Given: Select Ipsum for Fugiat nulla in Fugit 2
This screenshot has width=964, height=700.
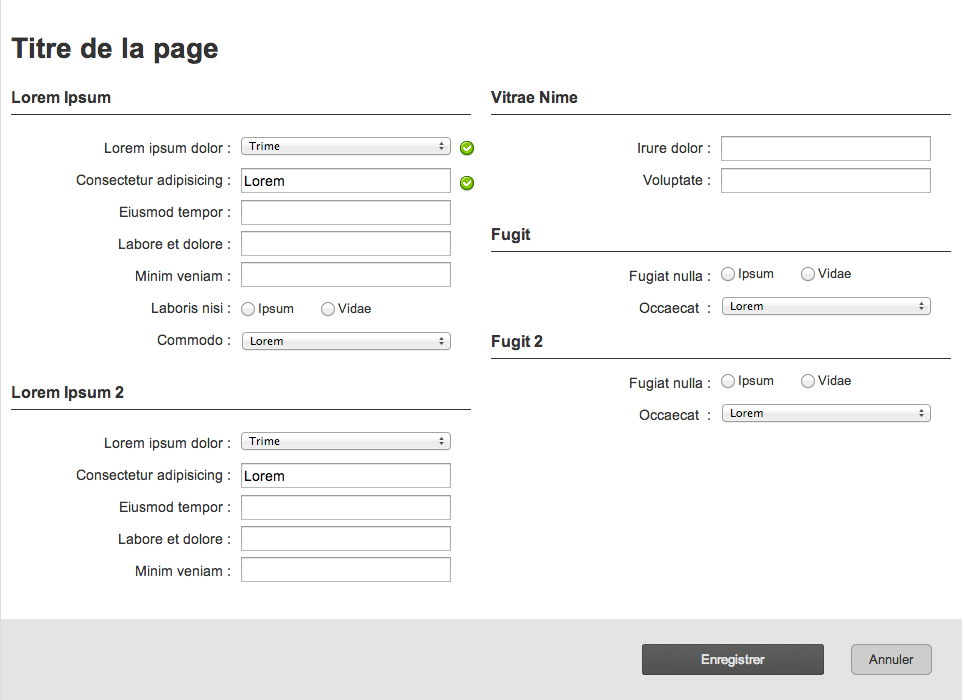Looking at the screenshot, I should tap(728, 380).
